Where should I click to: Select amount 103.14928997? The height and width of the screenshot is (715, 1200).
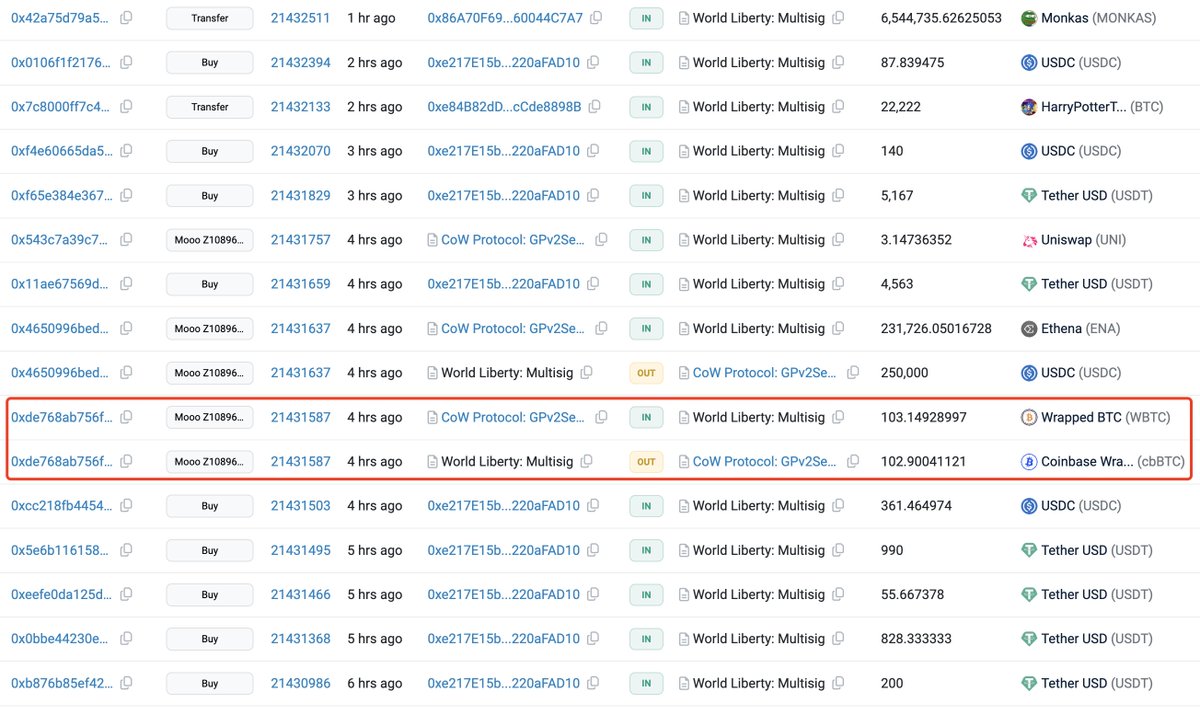click(x=924, y=417)
